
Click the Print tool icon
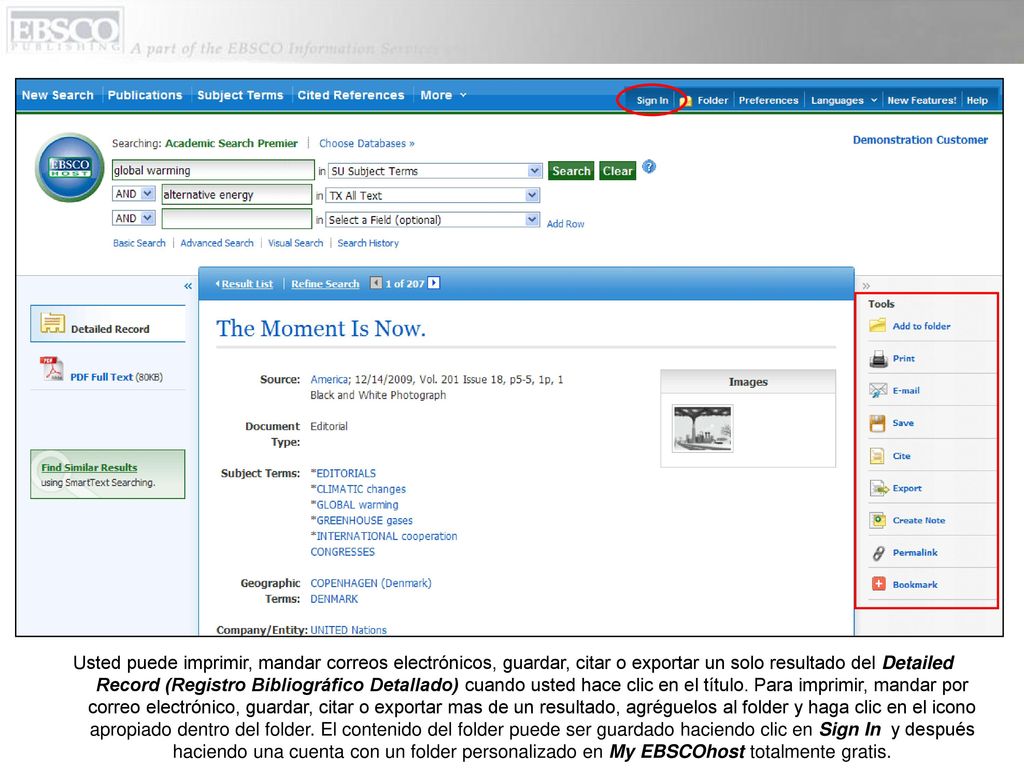point(878,359)
